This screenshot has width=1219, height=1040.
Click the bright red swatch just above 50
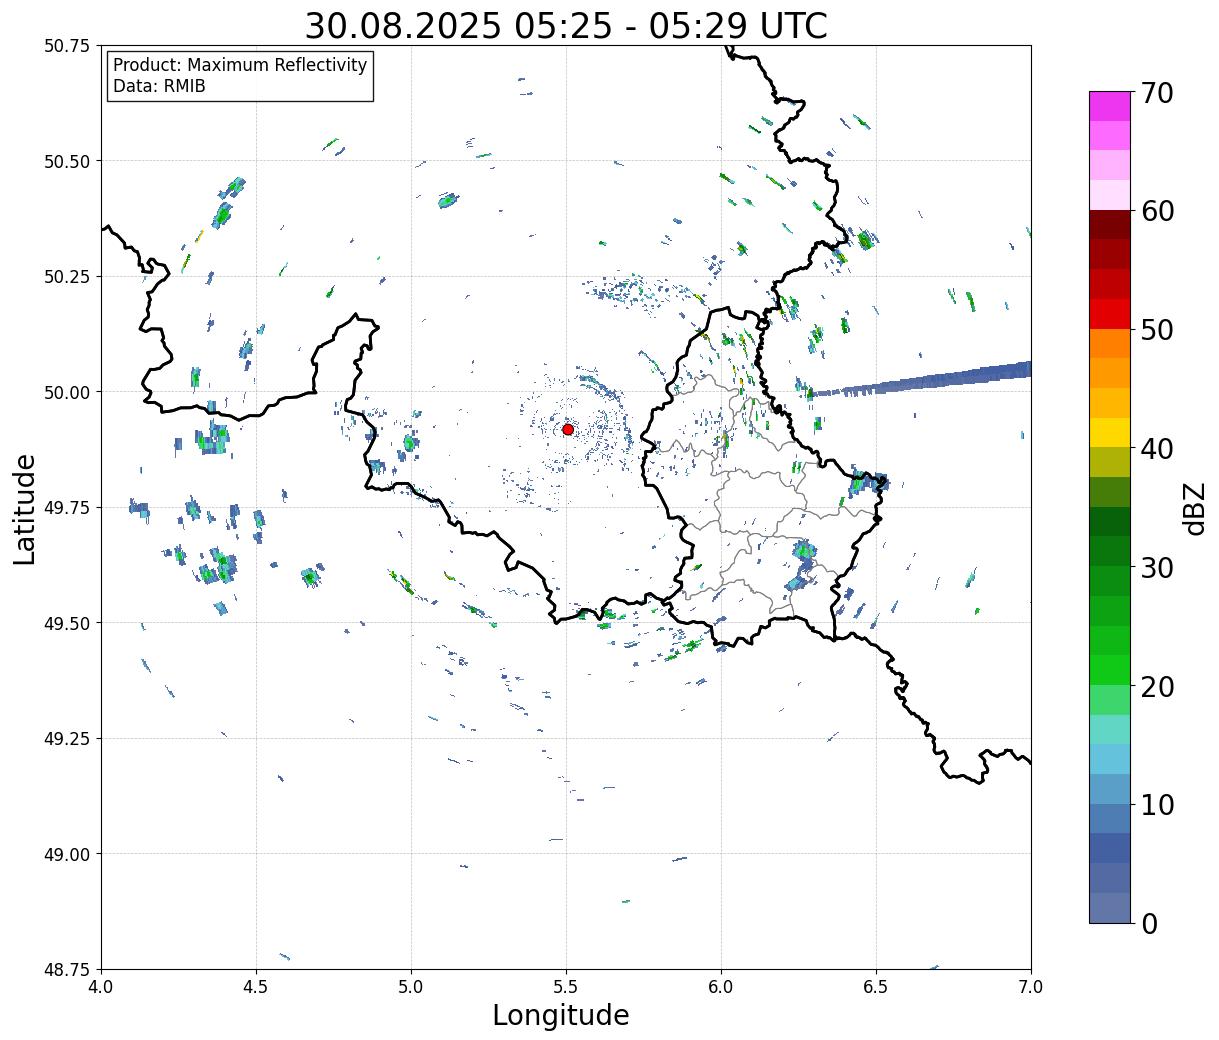click(1110, 314)
